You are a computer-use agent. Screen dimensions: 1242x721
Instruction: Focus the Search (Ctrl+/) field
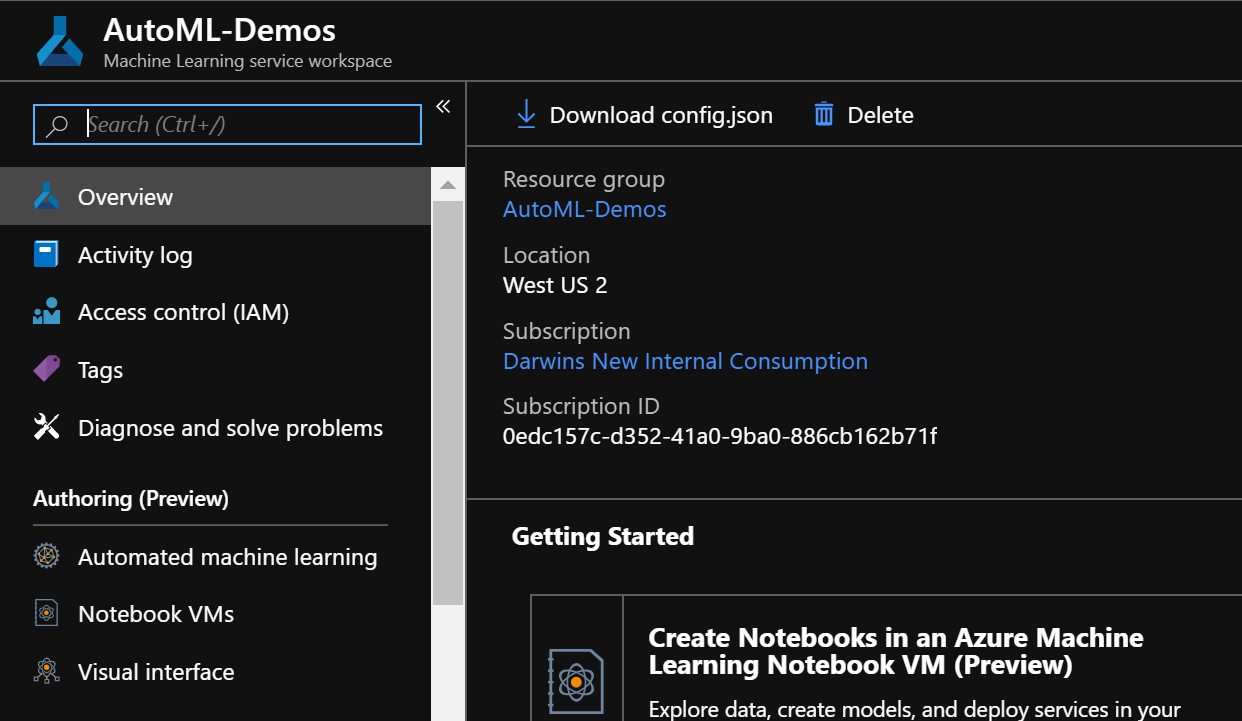(x=228, y=125)
